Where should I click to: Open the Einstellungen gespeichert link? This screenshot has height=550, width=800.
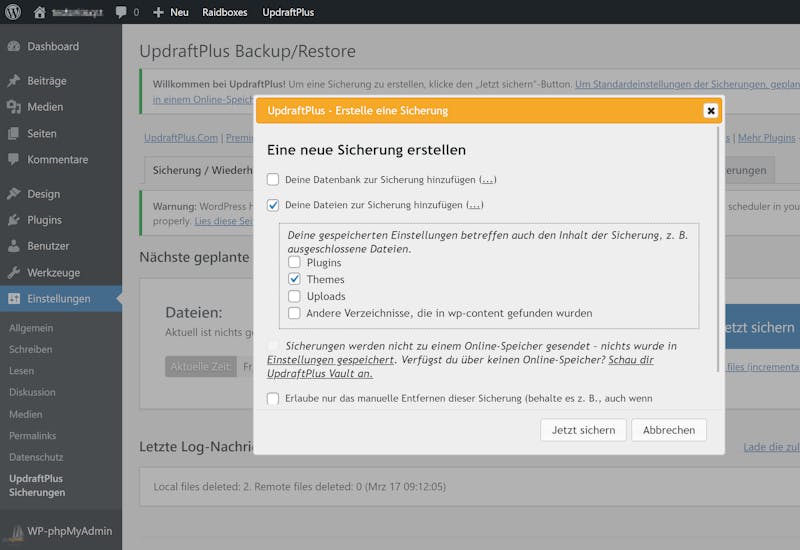coord(330,360)
